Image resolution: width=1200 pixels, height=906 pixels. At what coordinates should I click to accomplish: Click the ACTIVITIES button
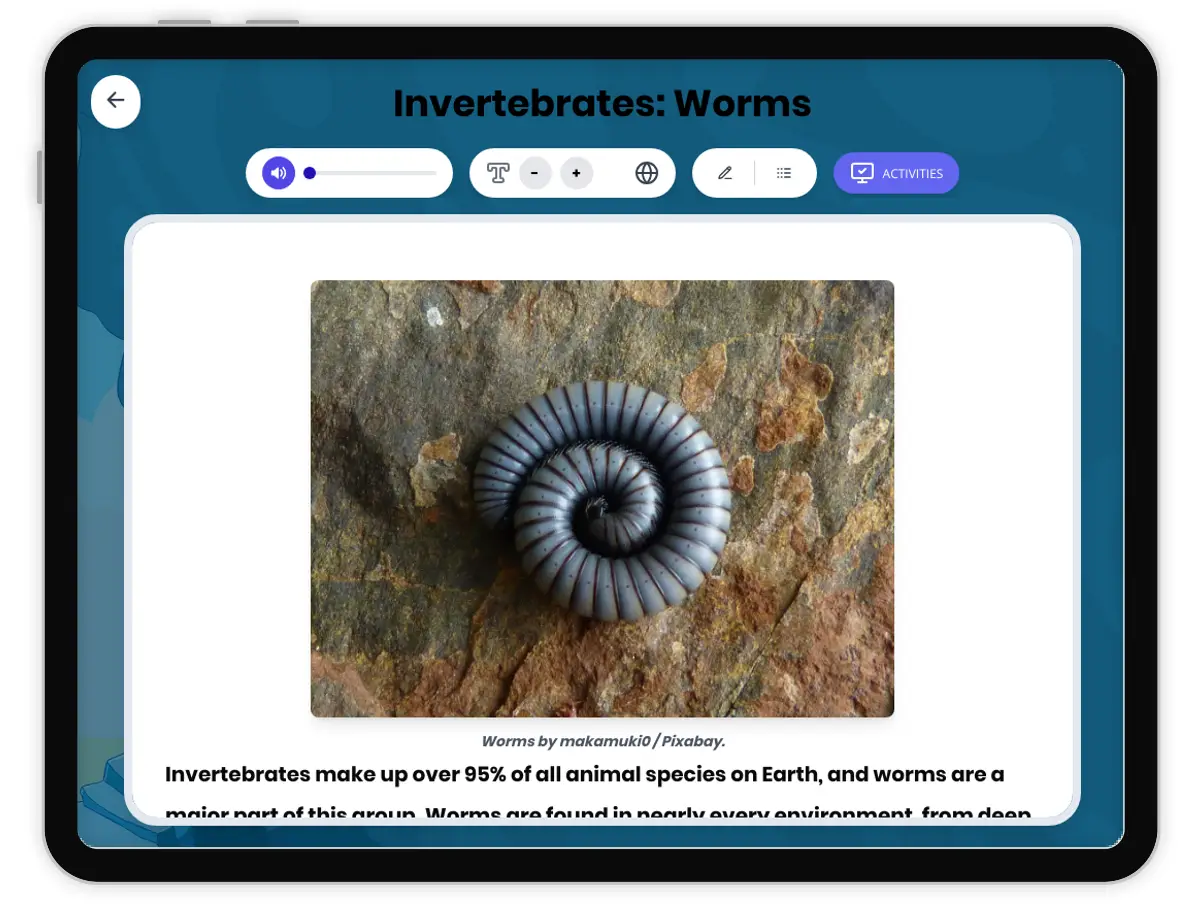coord(896,172)
